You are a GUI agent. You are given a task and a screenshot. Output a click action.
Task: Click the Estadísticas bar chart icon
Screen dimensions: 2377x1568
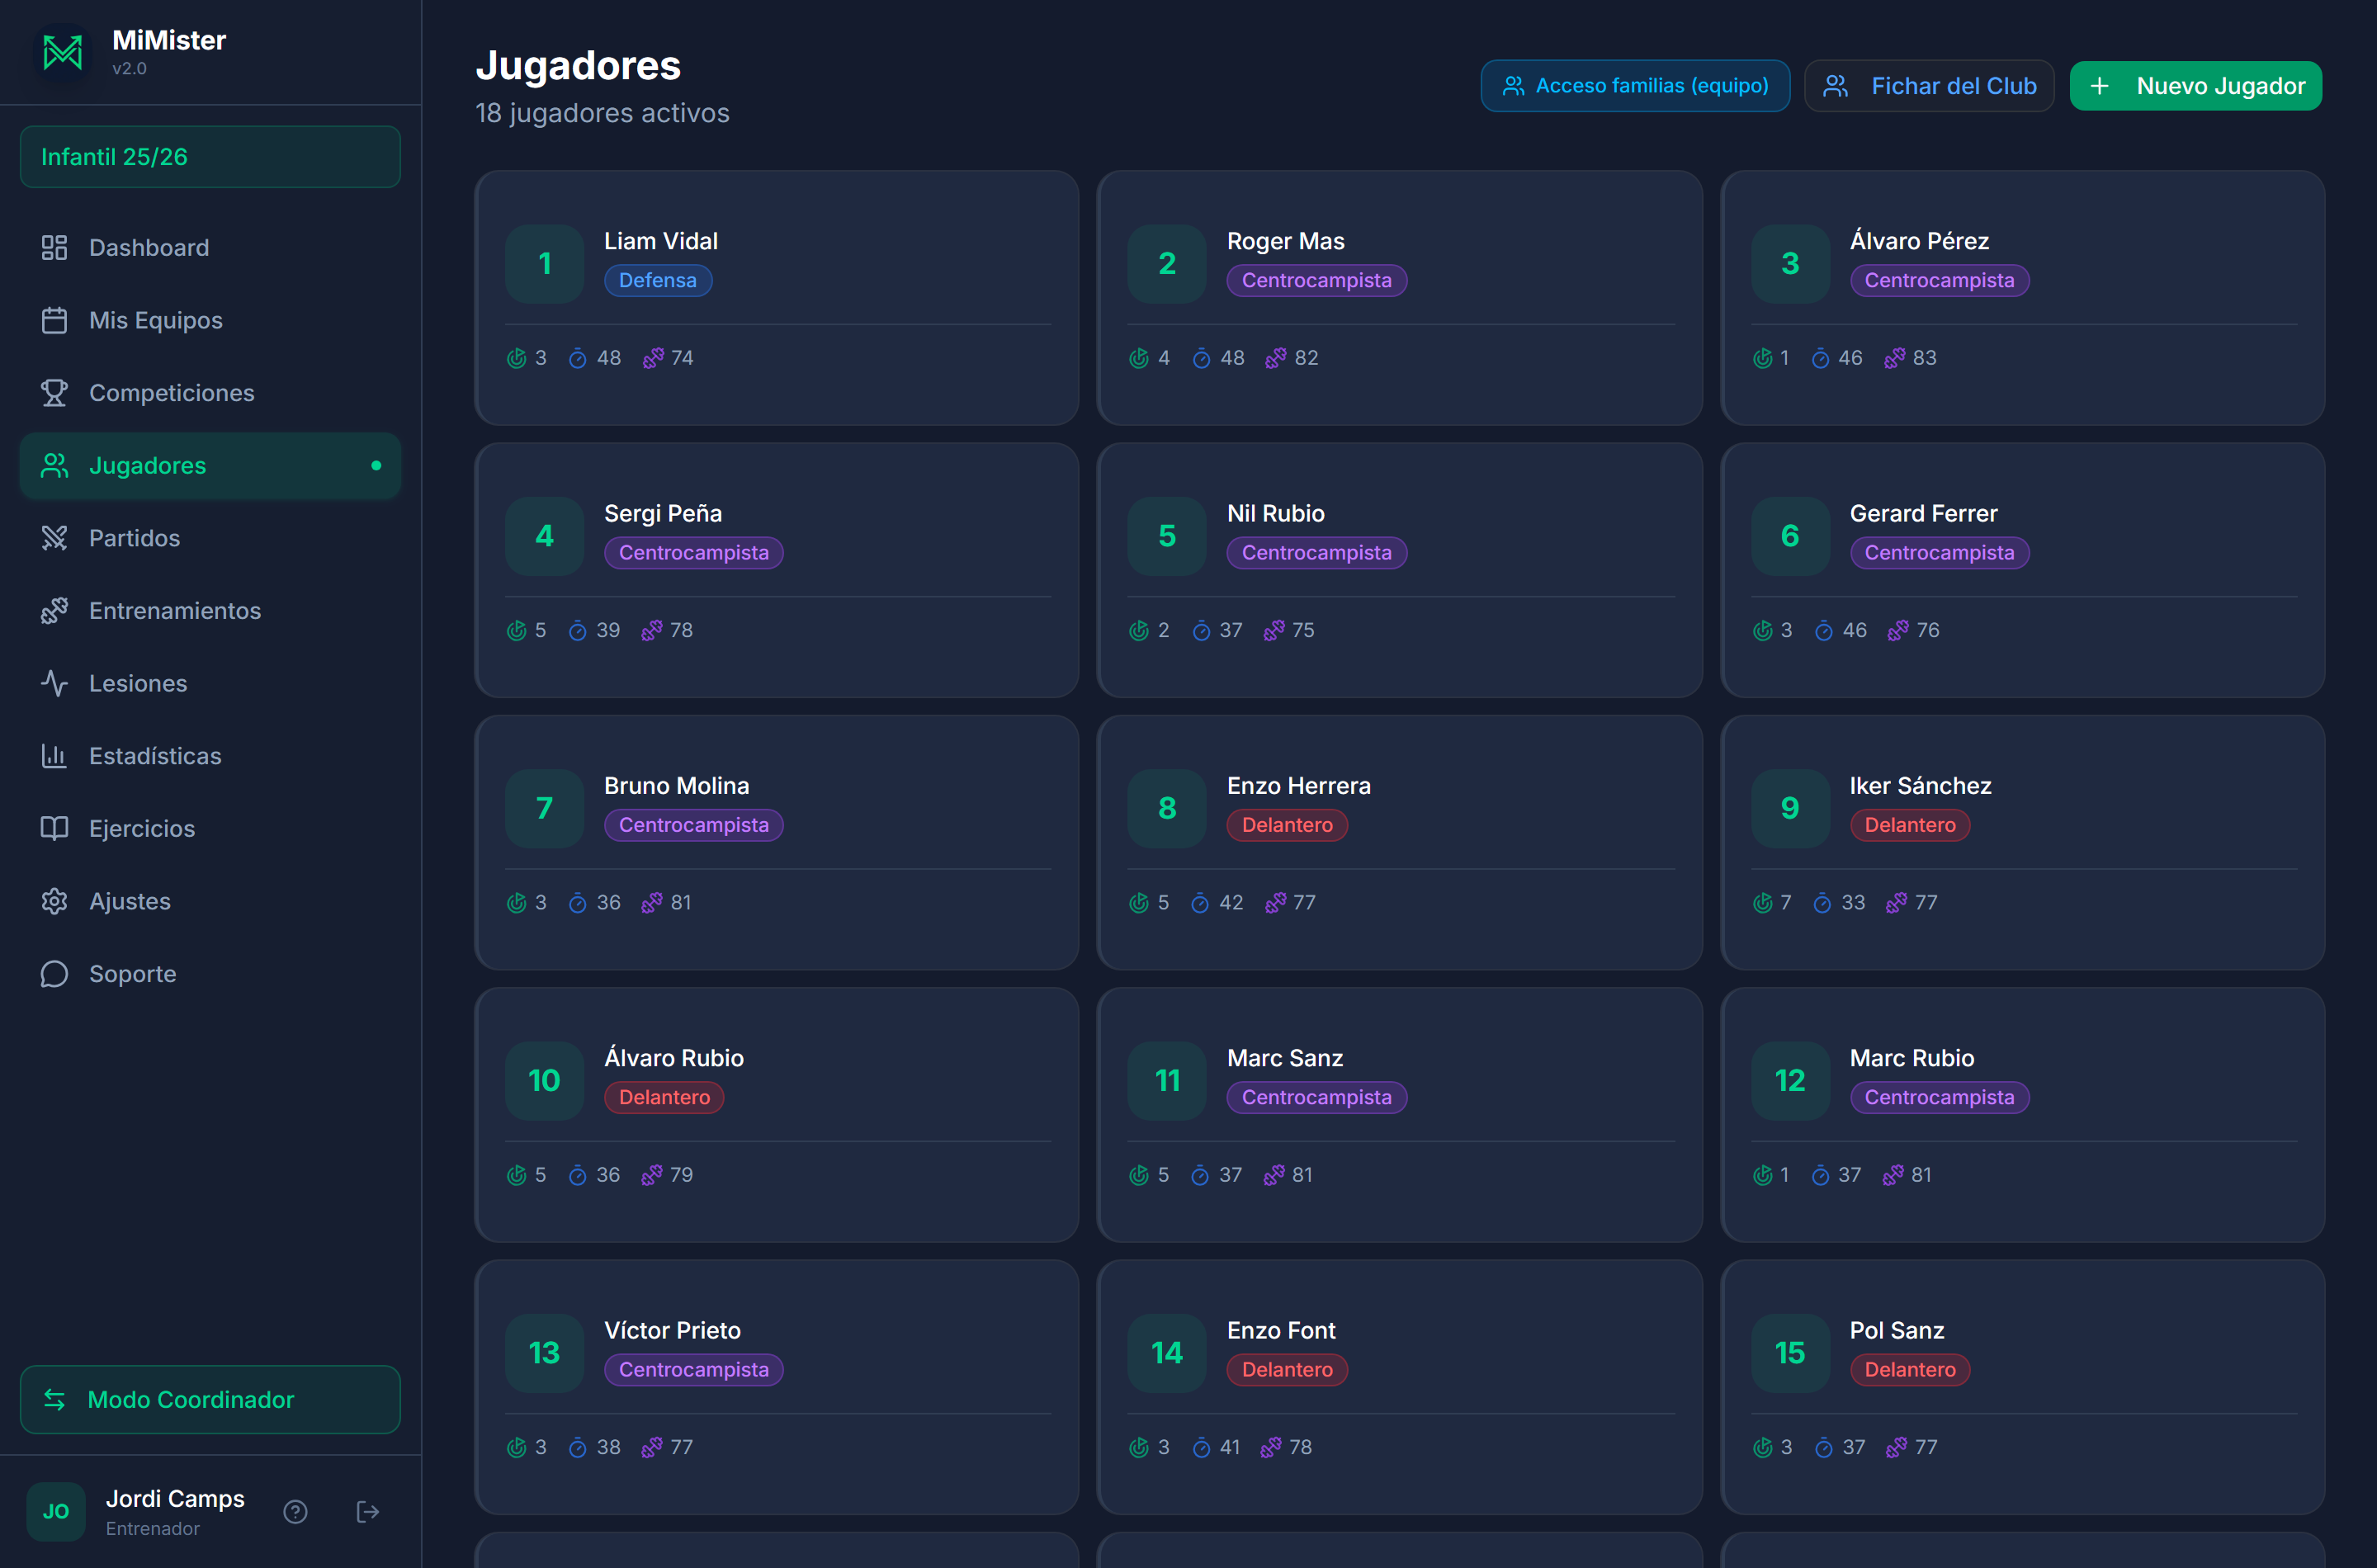pyautogui.click(x=54, y=756)
